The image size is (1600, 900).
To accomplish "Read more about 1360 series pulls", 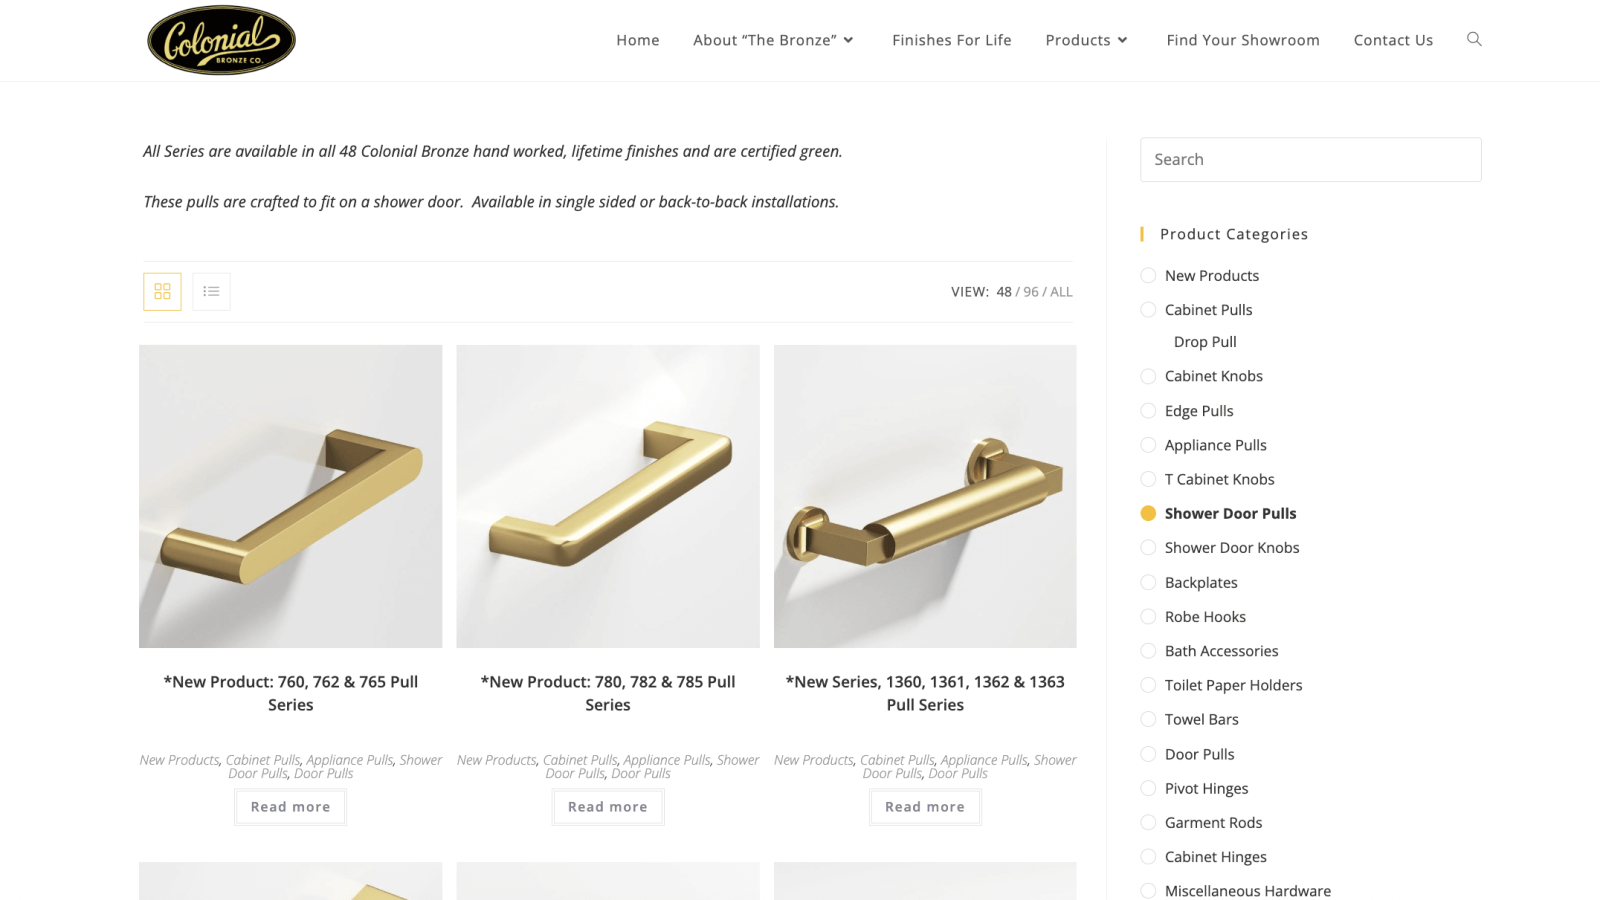I will [925, 807].
